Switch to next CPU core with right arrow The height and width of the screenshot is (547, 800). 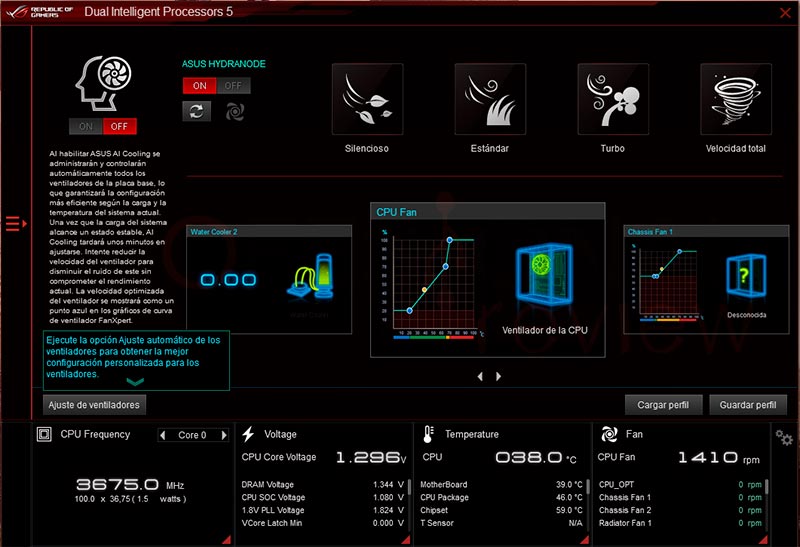pyautogui.click(x=224, y=435)
